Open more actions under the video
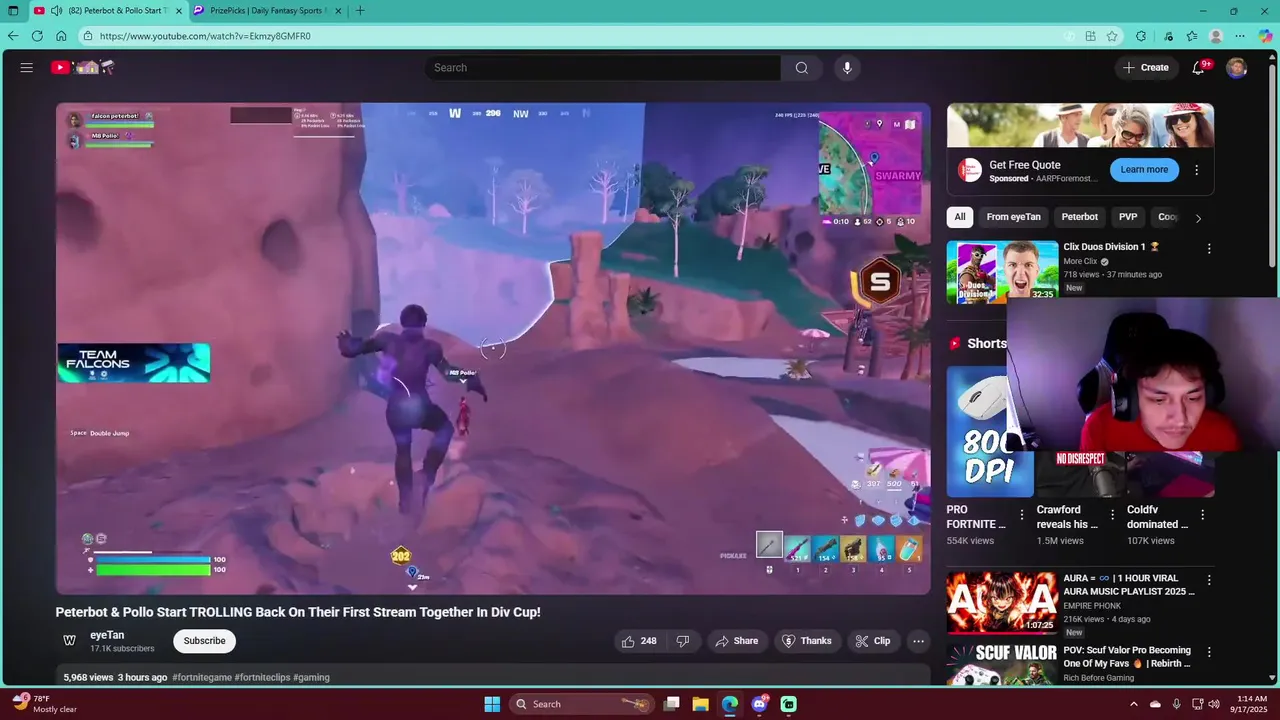This screenshot has height=720, width=1280. click(x=918, y=641)
